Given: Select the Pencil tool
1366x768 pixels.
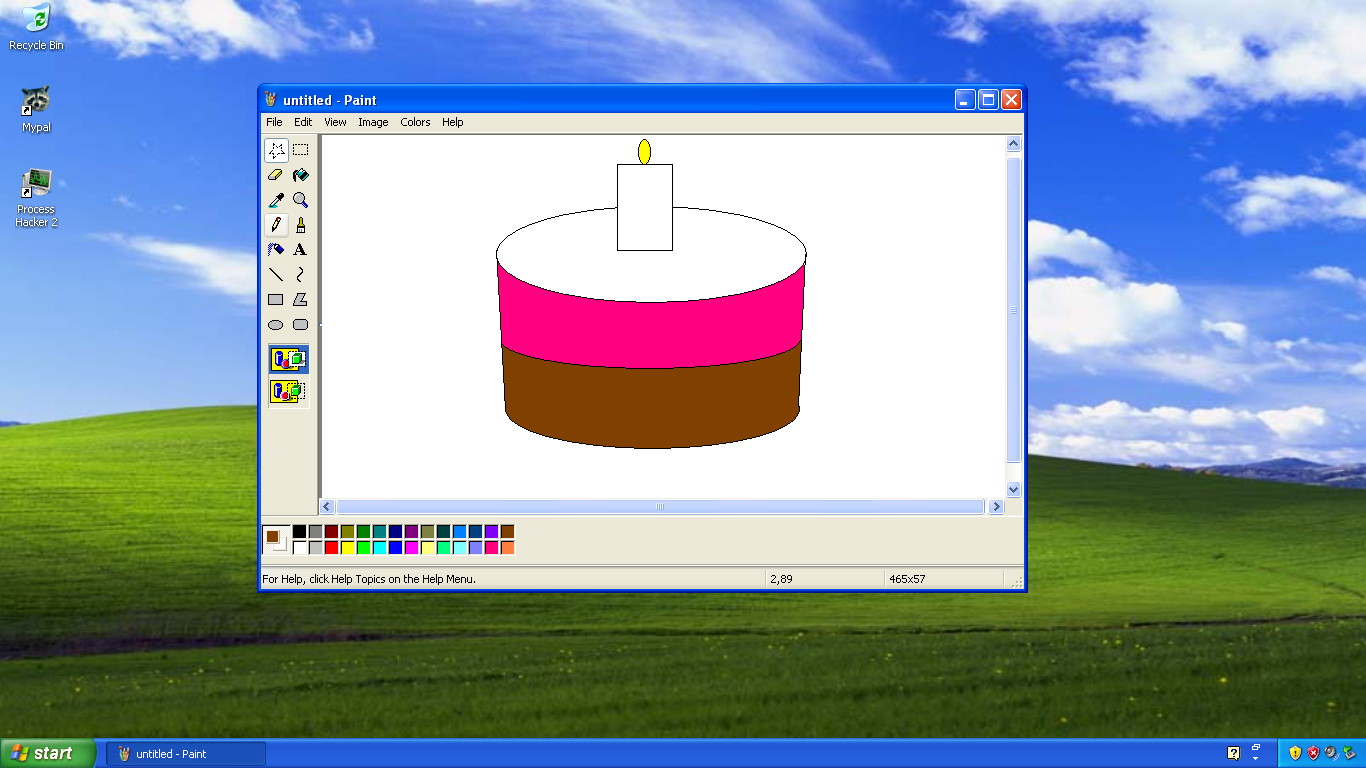Looking at the screenshot, I should tap(276, 224).
